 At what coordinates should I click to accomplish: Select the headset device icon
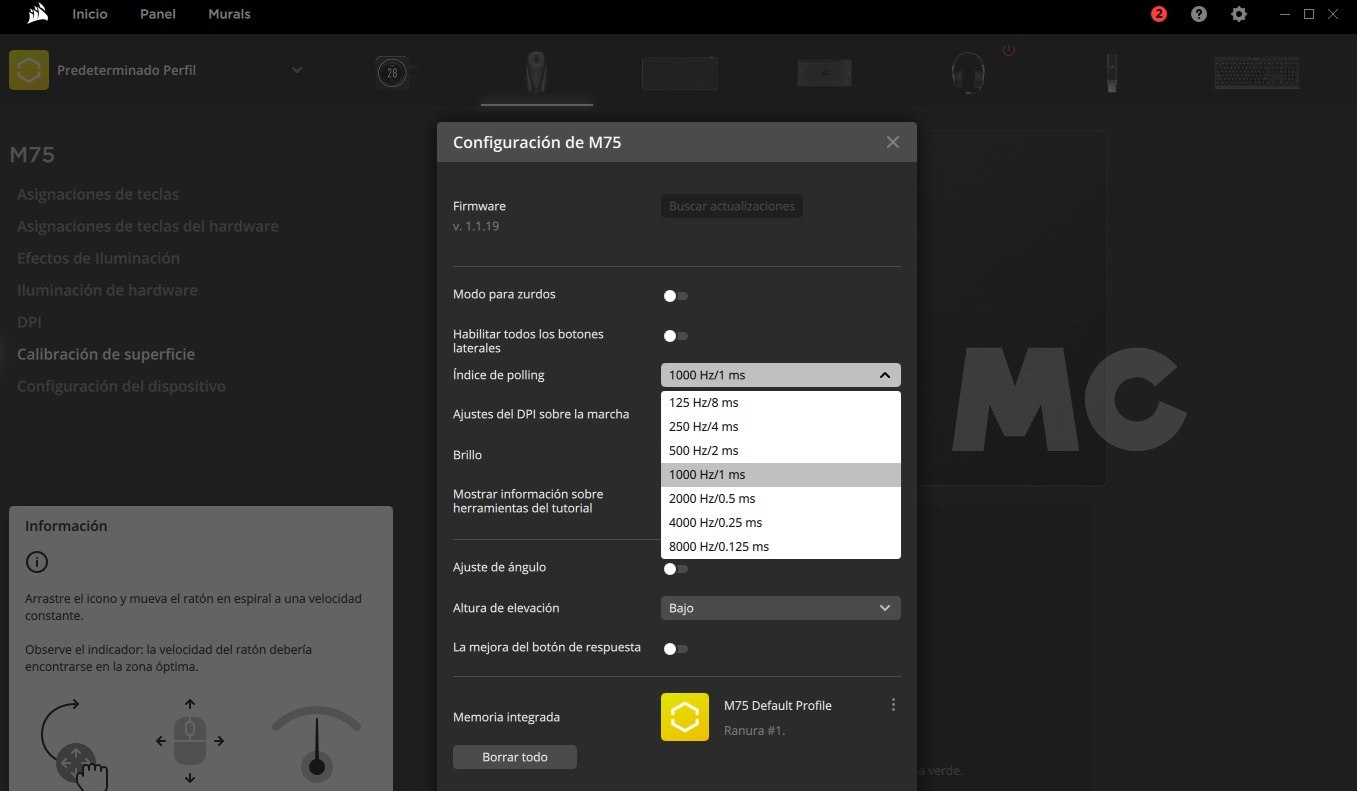coord(967,73)
